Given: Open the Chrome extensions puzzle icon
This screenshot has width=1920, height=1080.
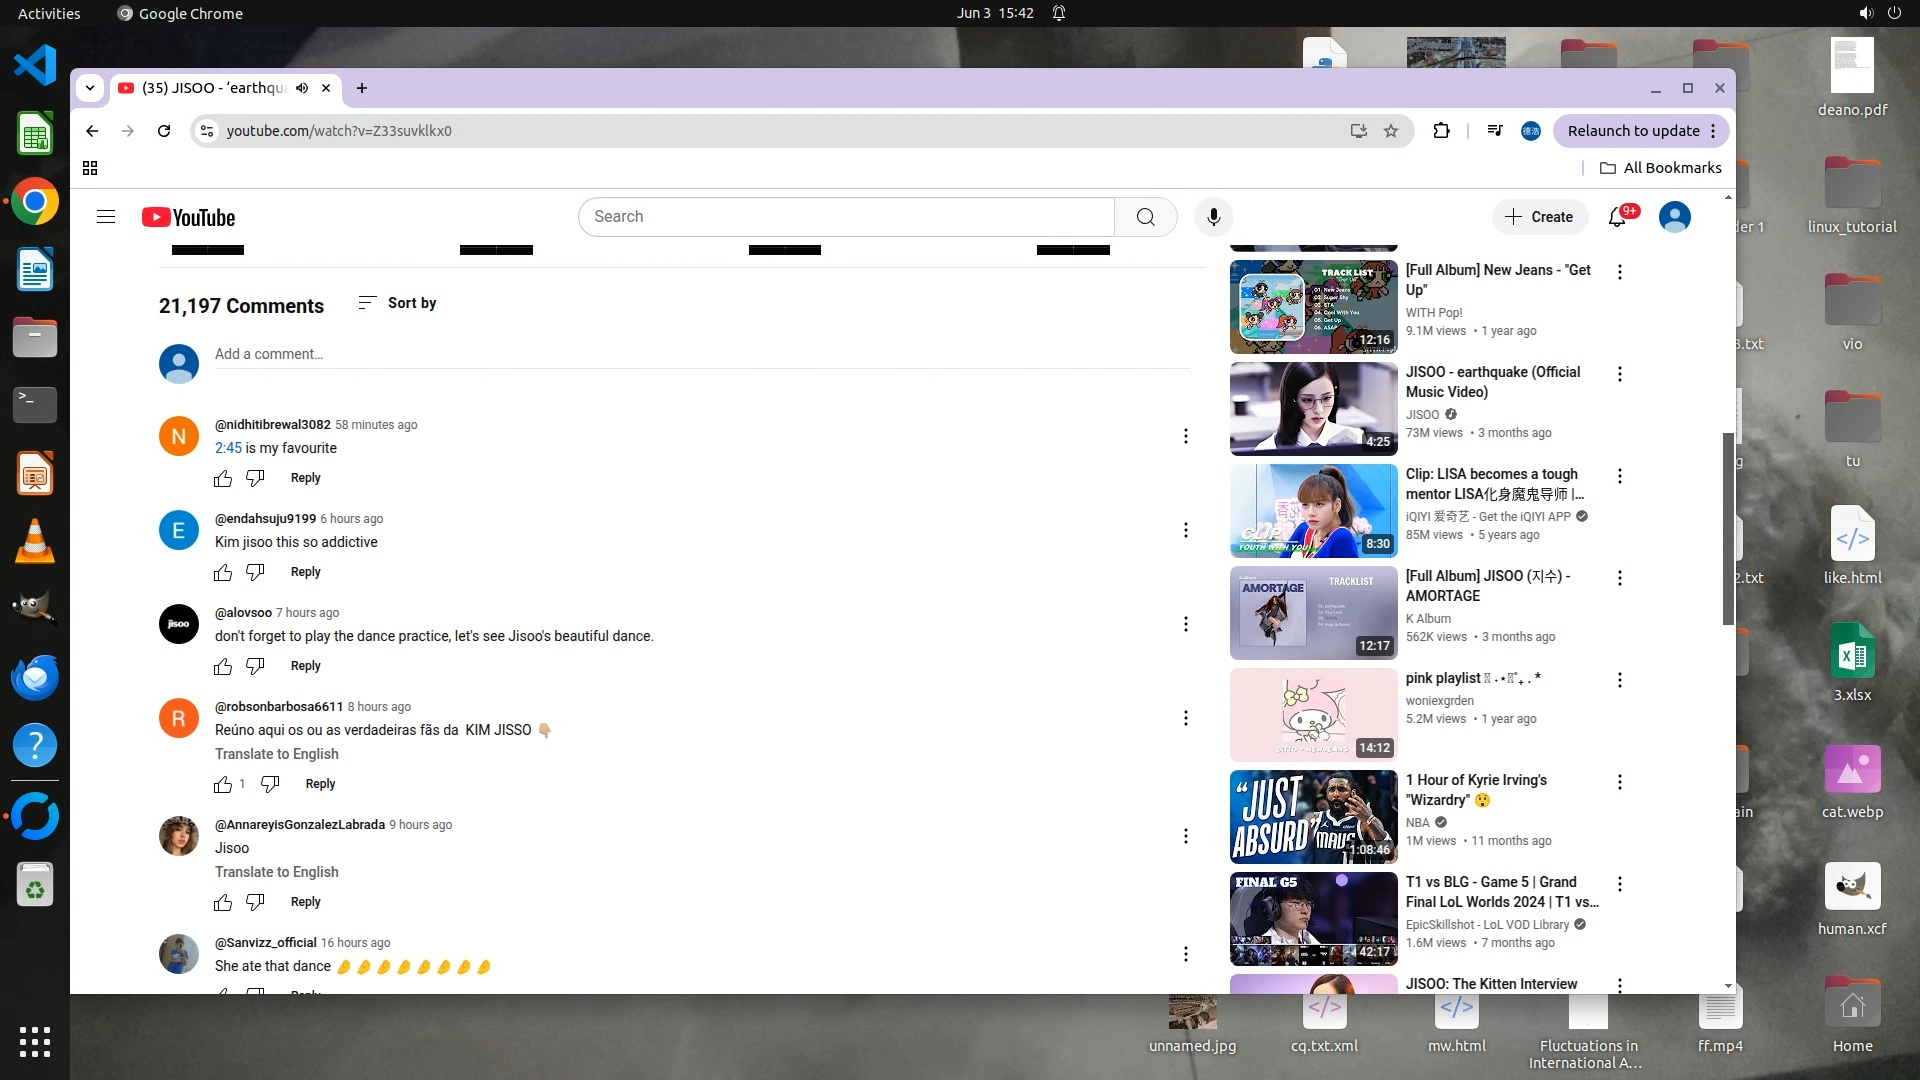Looking at the screenshot, I should click(1441, 131).
